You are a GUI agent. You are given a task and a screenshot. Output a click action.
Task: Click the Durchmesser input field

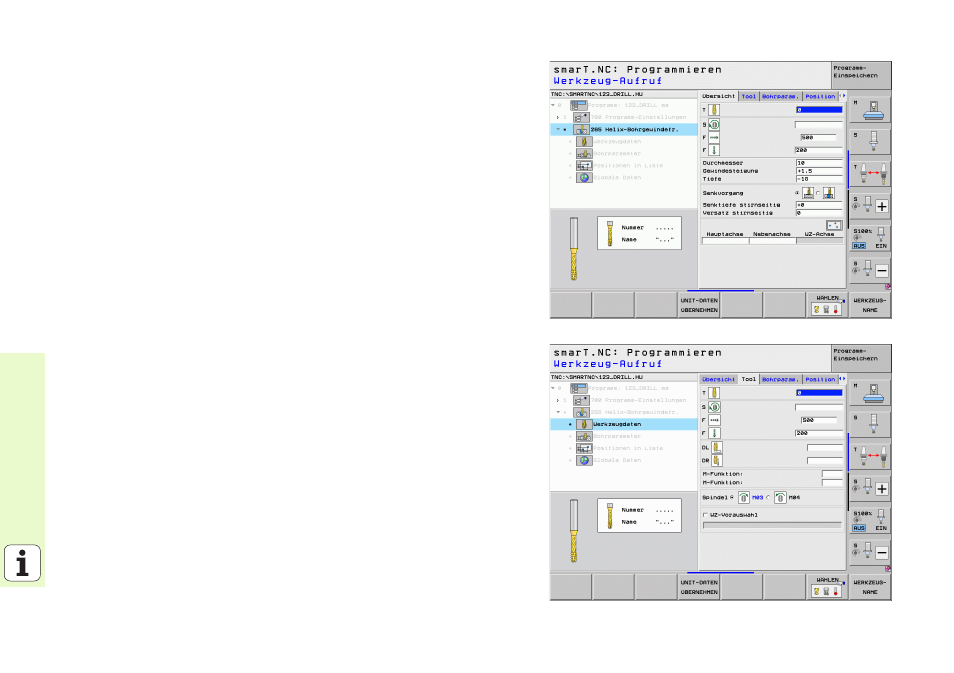click(819, 163)
